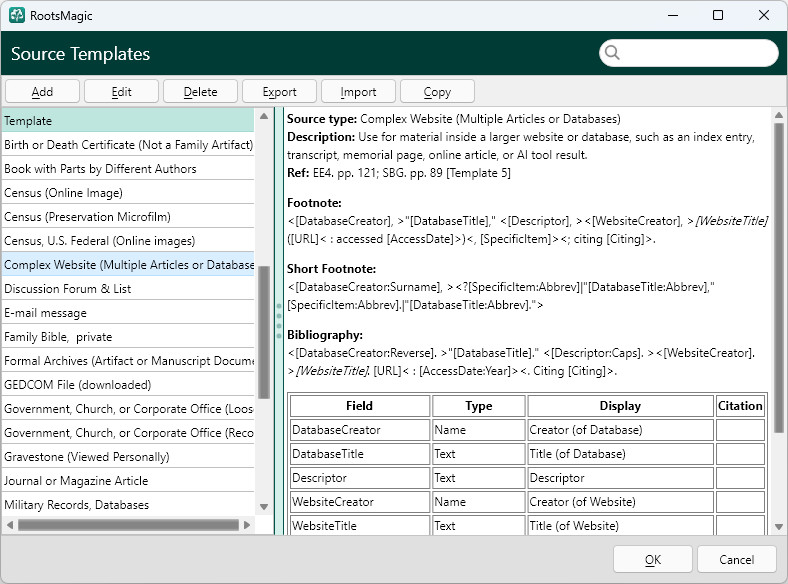This screenshot has width=788, height=584.
Task: Select Government, Church, or Corporate Office (Loos row
Action: [x=128, y=409]
